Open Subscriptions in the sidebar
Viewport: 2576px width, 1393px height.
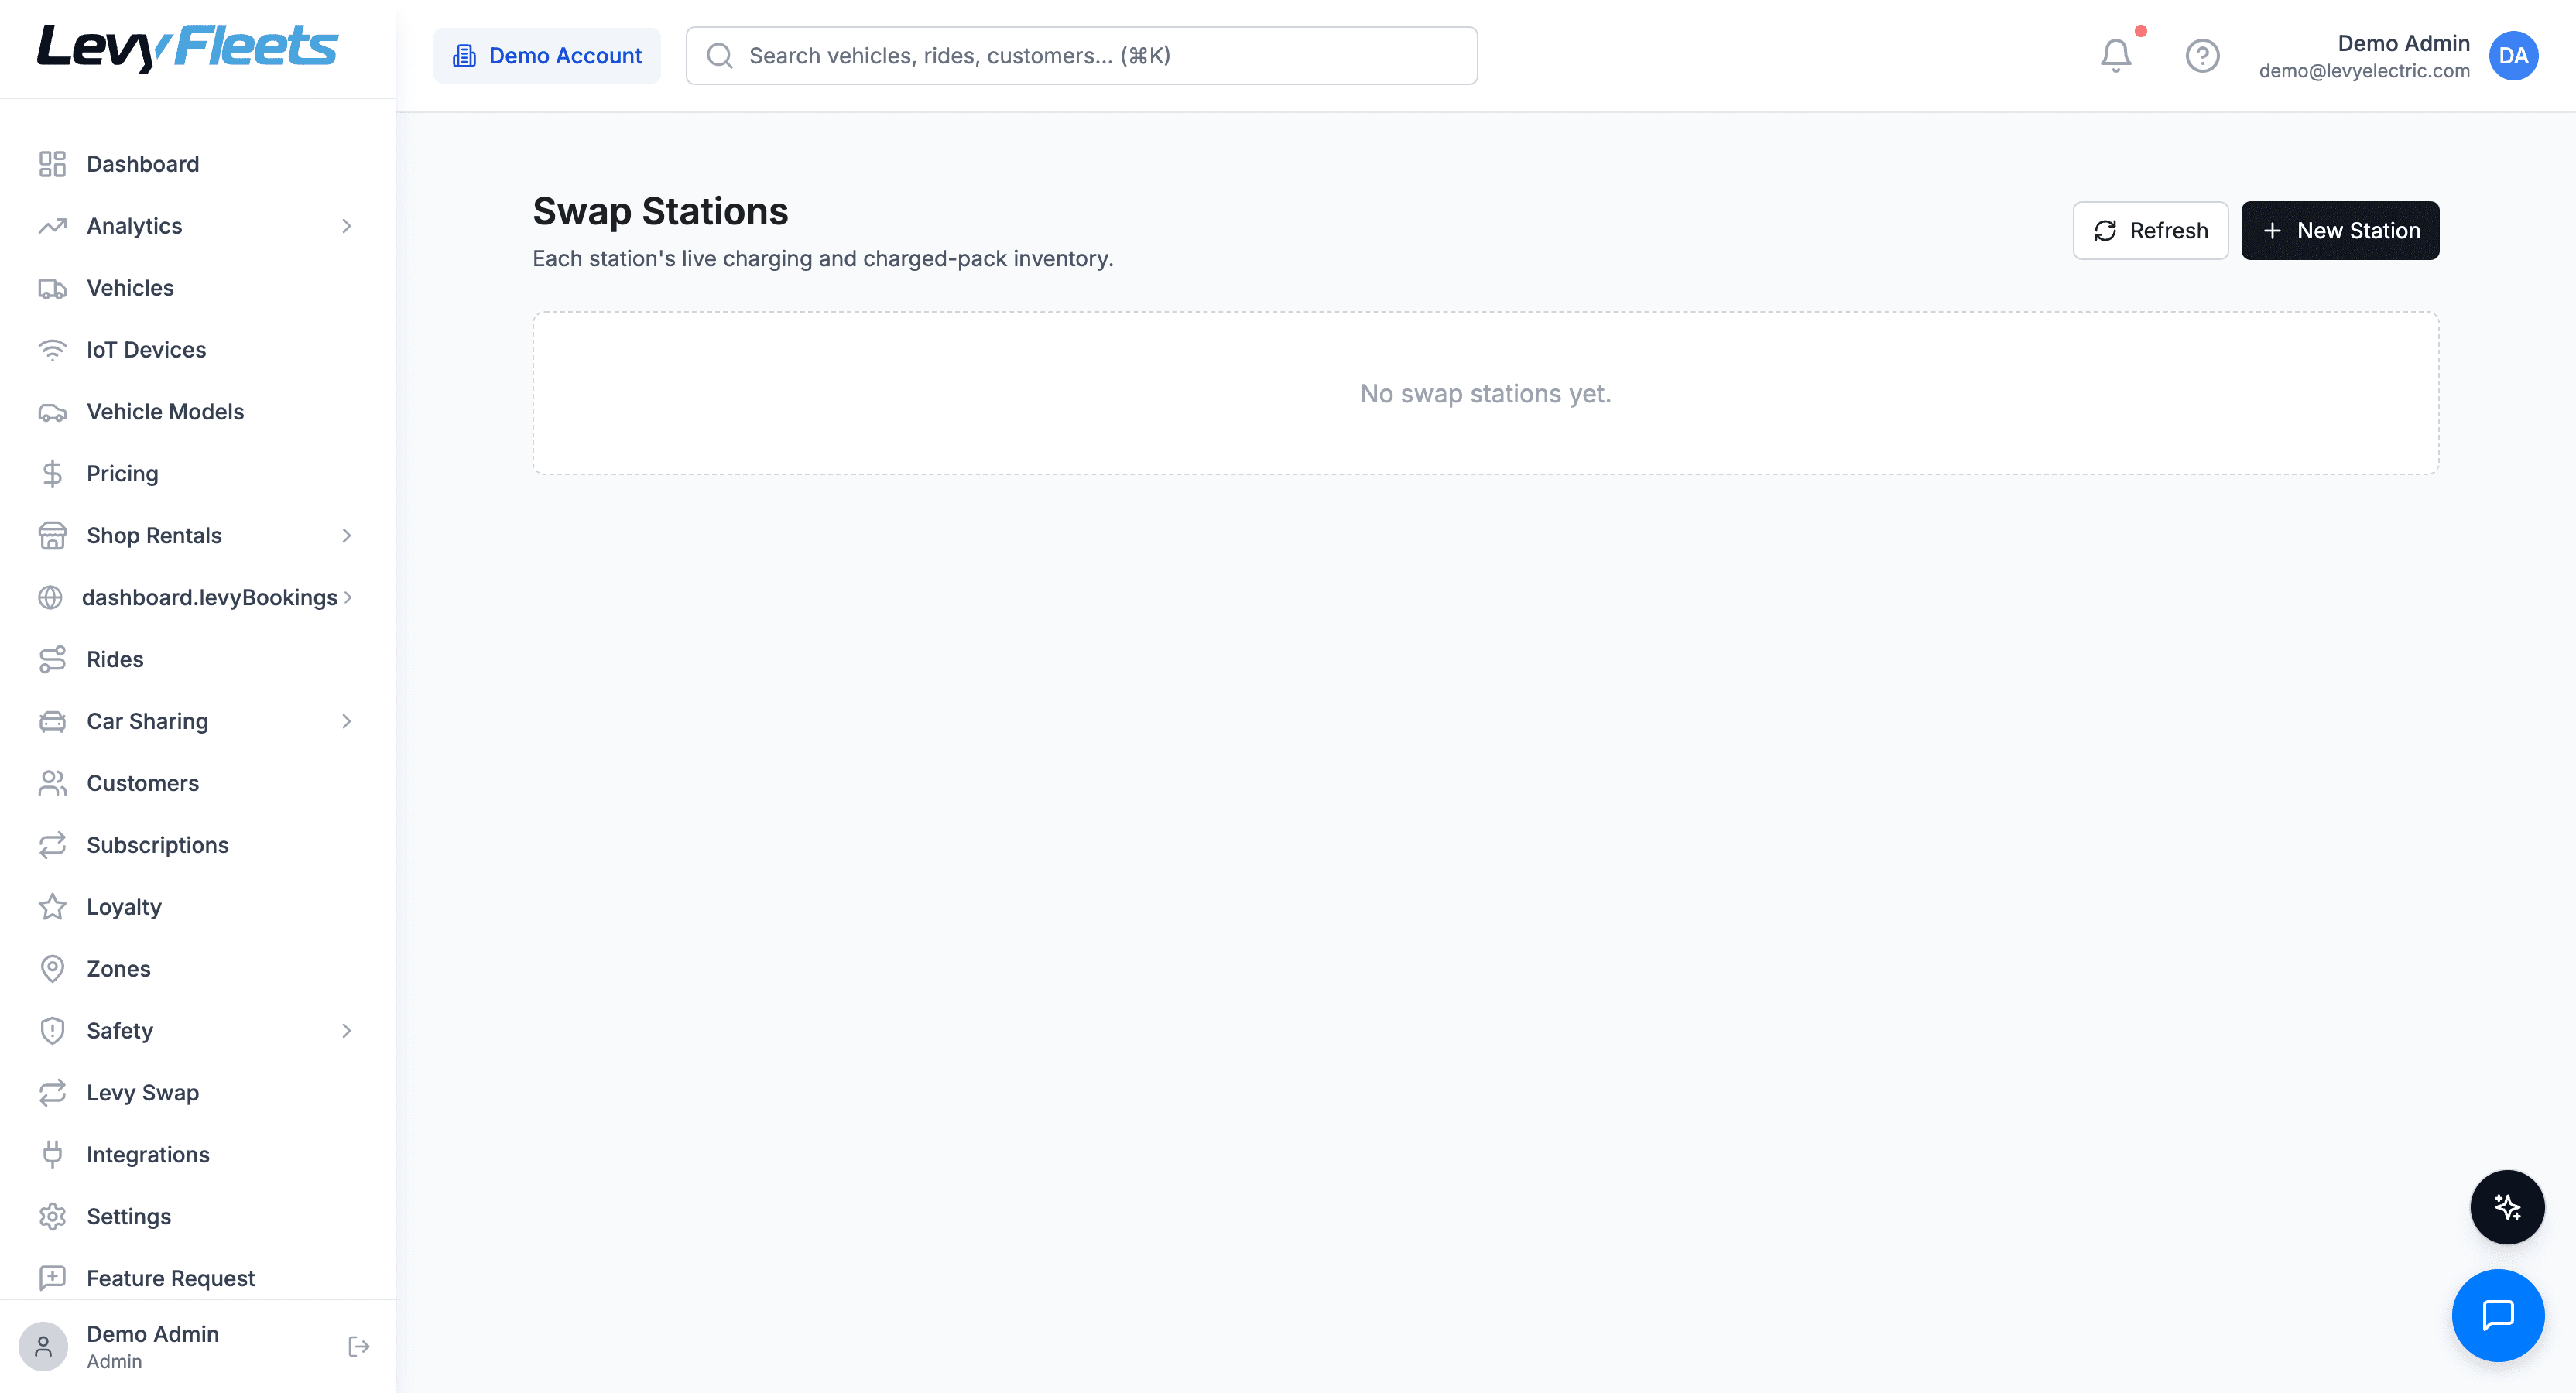point(197,846)
